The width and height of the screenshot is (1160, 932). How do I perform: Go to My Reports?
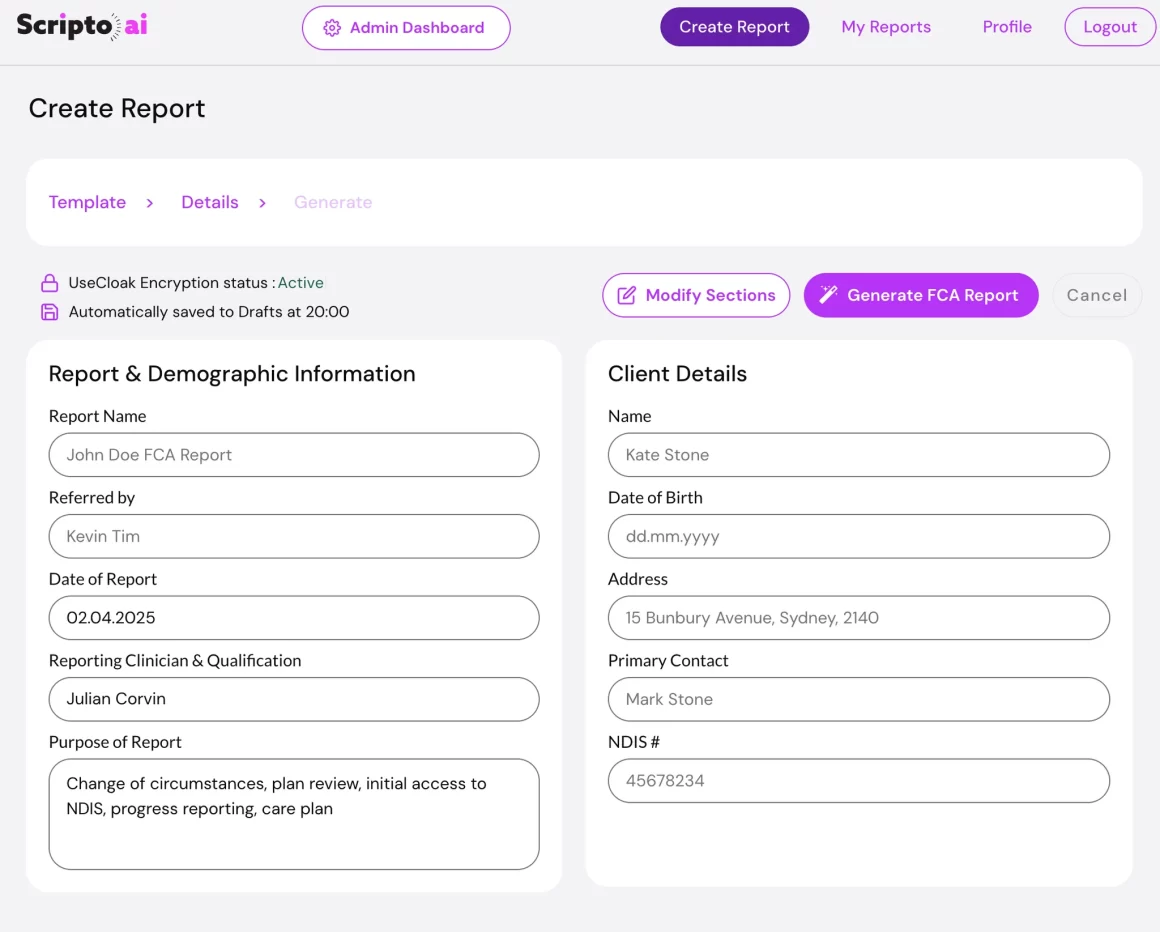[x=886, y=27]
